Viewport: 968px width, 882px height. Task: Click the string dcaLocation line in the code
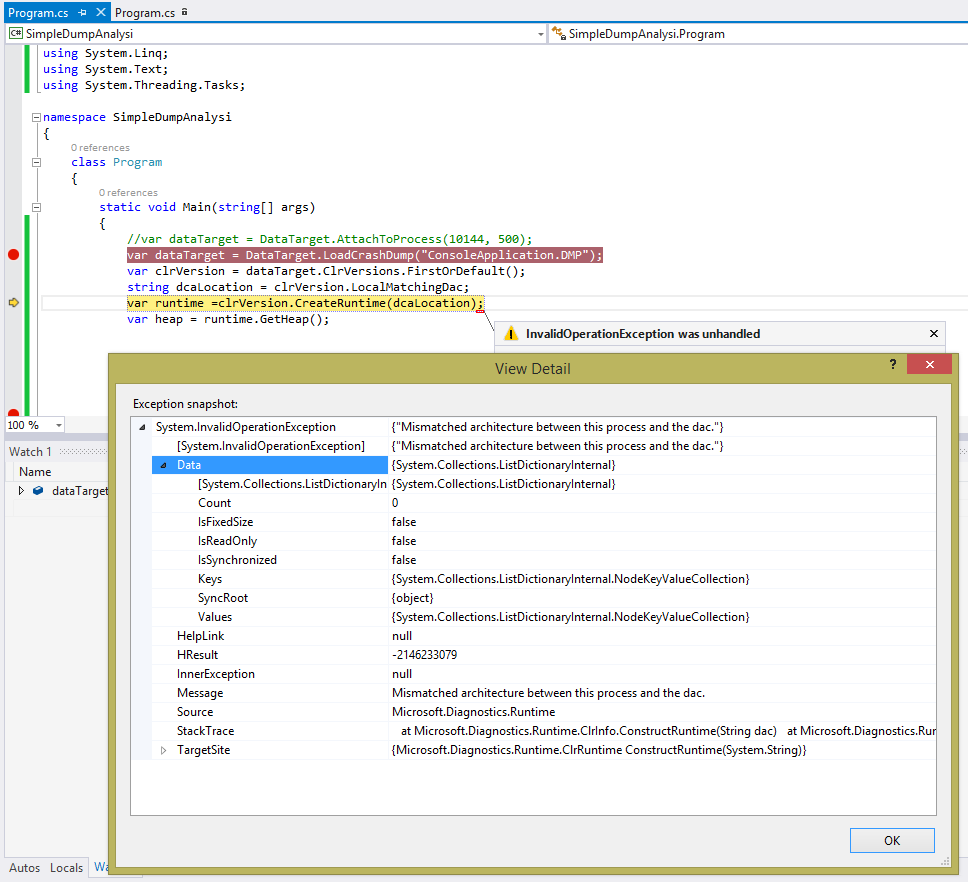tap(298, 287)
